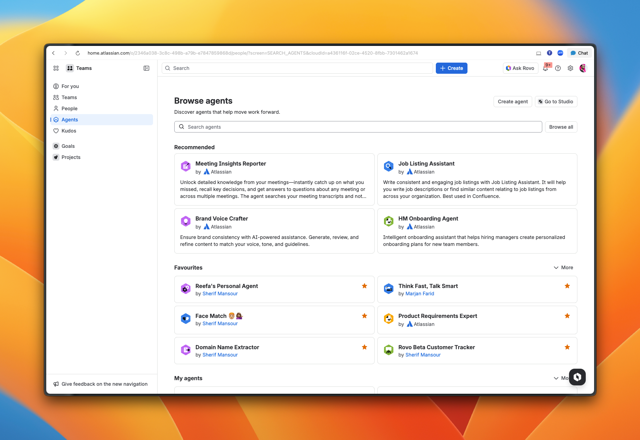The height and width of the screenshot is (440, 640).
Task: Unfavourite Think Fast, Talk Smart star
Action: pyautogui.click(x=567, y=286)
